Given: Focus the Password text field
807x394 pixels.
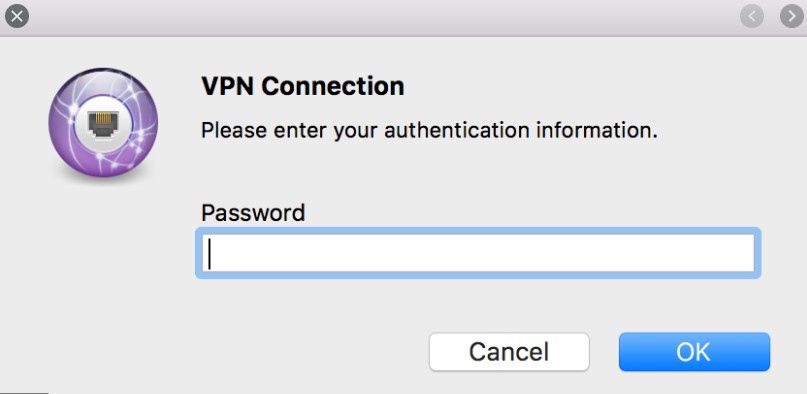Looking at the screenshot, I should [478, 253].
